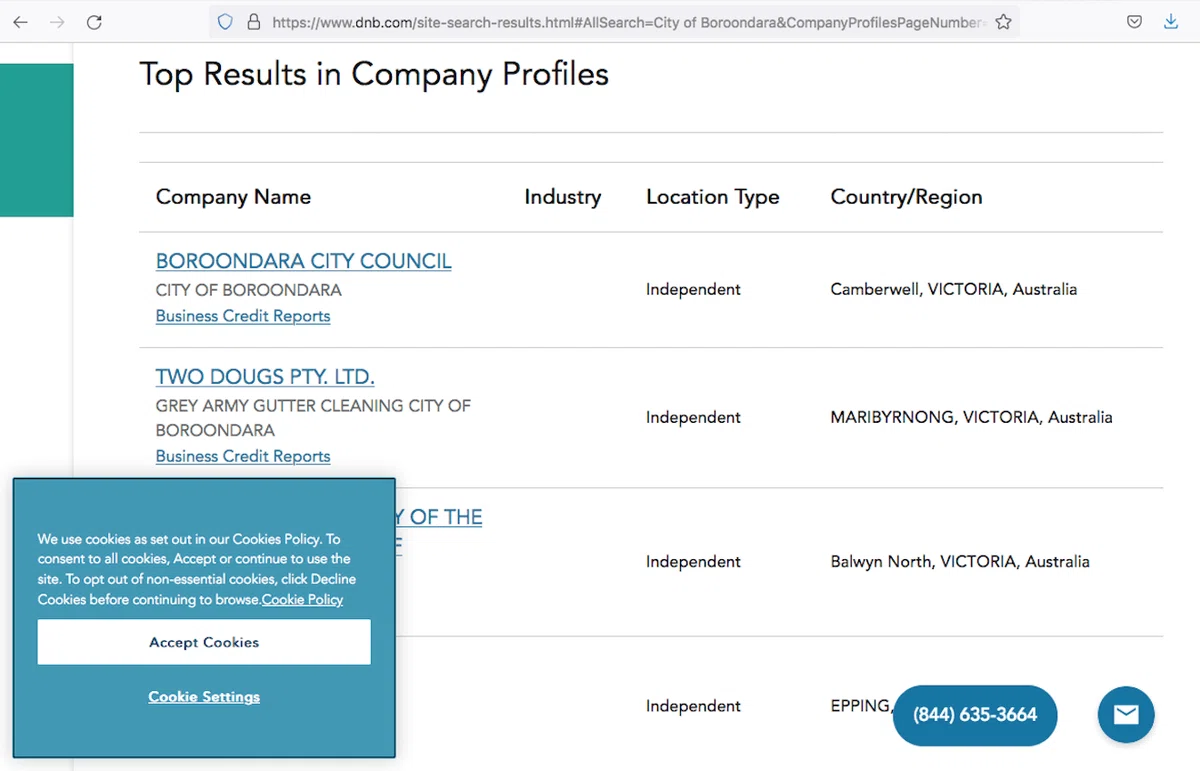Click the Country/Region column header
Image resolution: width=1200 pixels, height=771 pixels.
coord(906,197)
